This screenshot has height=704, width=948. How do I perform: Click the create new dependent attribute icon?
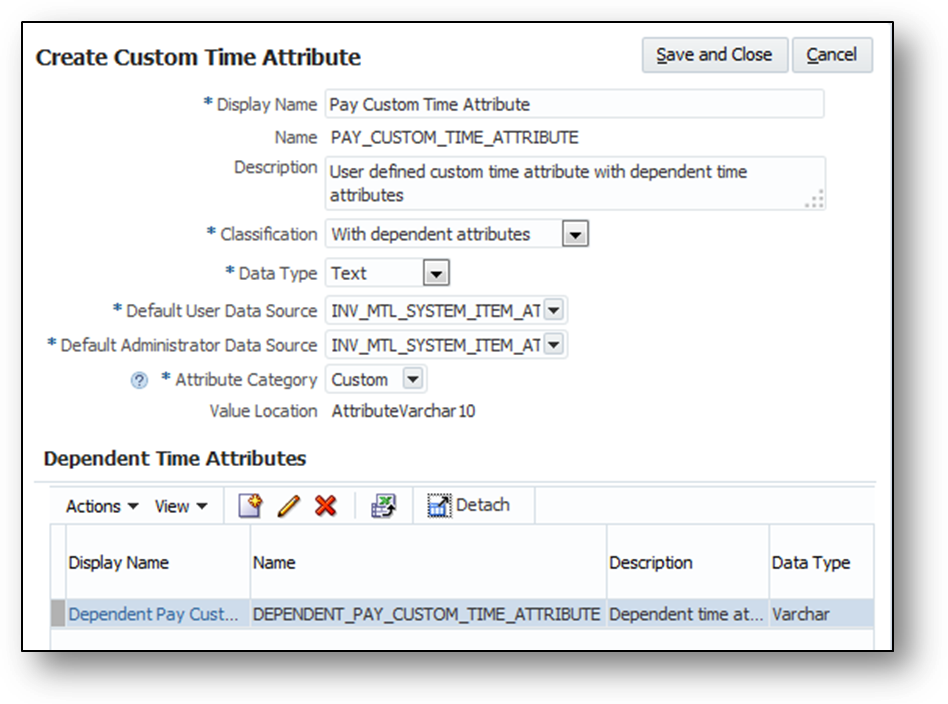click(250, 506)
